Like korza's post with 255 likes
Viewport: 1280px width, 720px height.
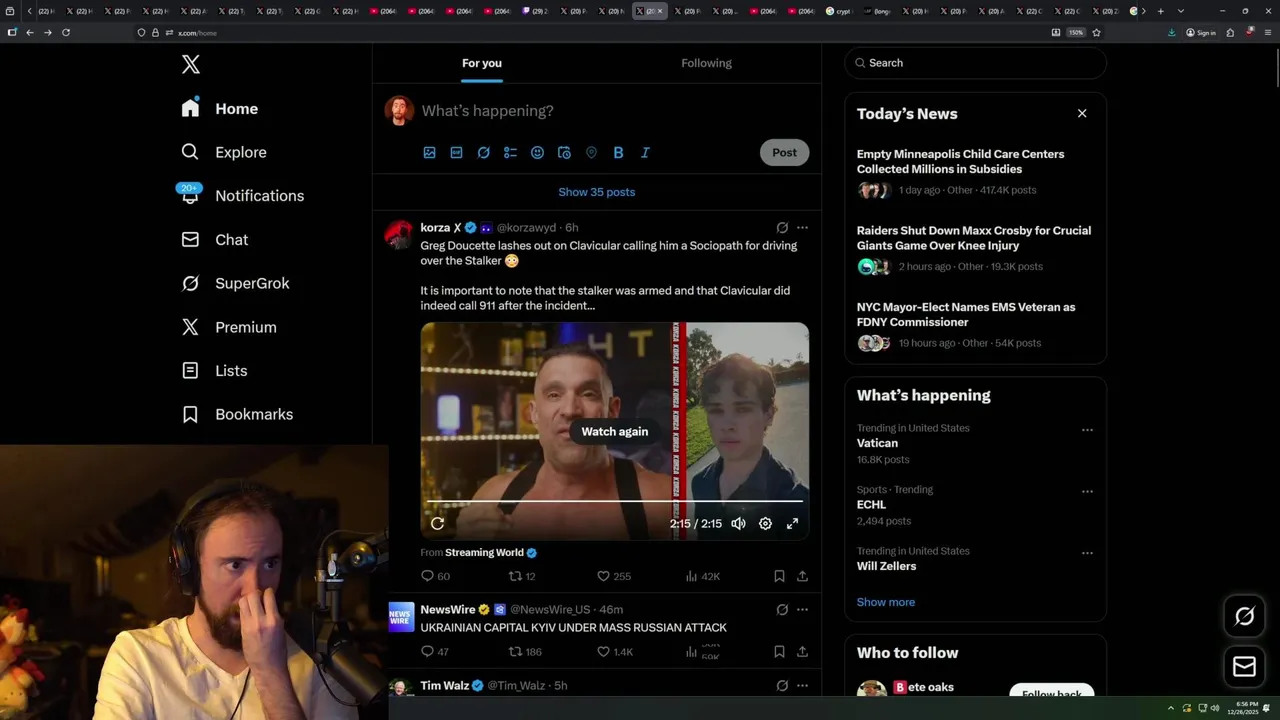click(x=613, y=577)
